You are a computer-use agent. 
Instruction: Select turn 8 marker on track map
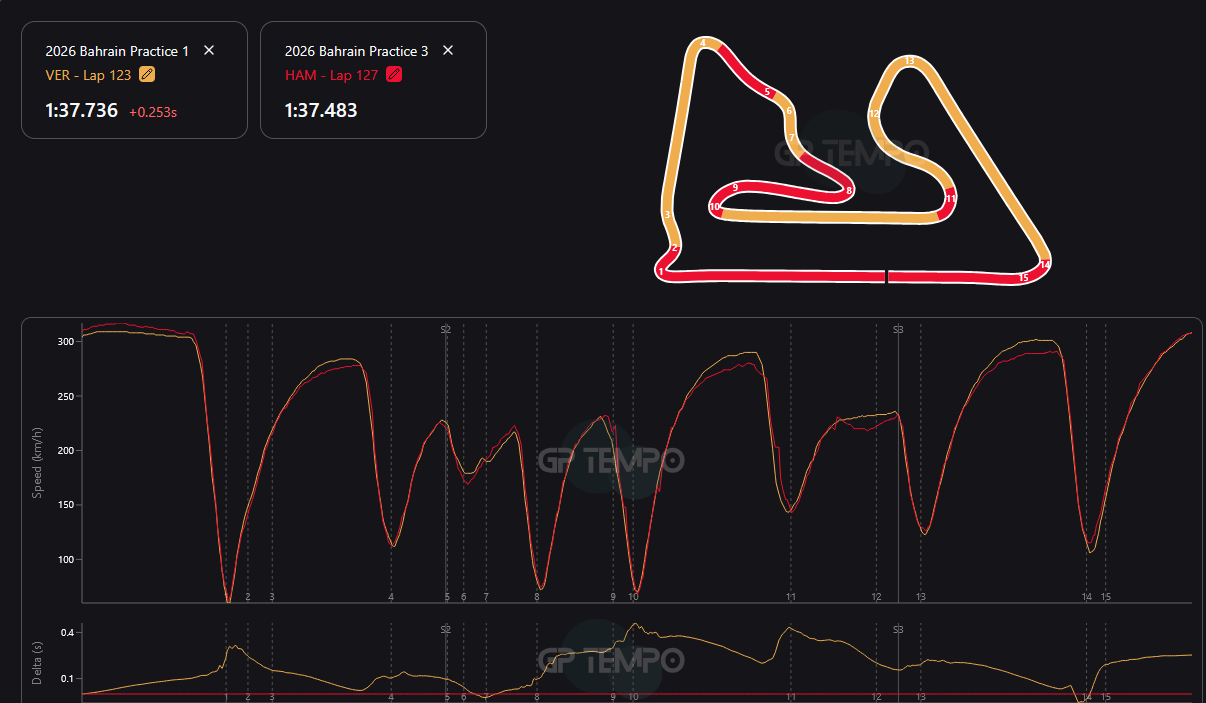pos(849,190)
